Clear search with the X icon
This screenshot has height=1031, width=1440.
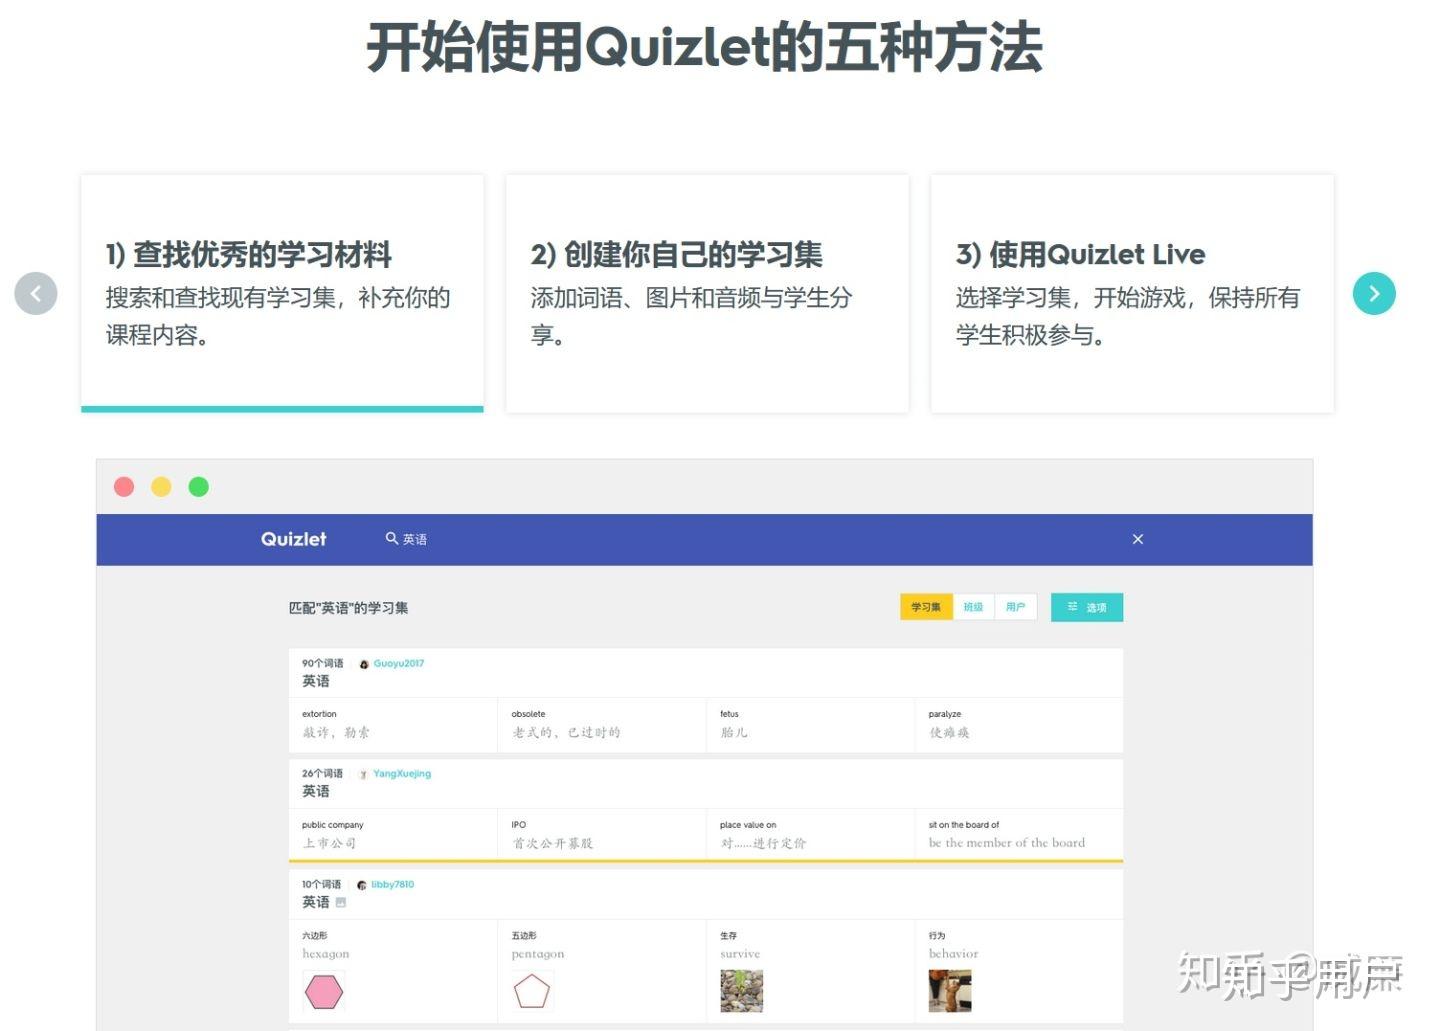click(x=1137, y=539)
